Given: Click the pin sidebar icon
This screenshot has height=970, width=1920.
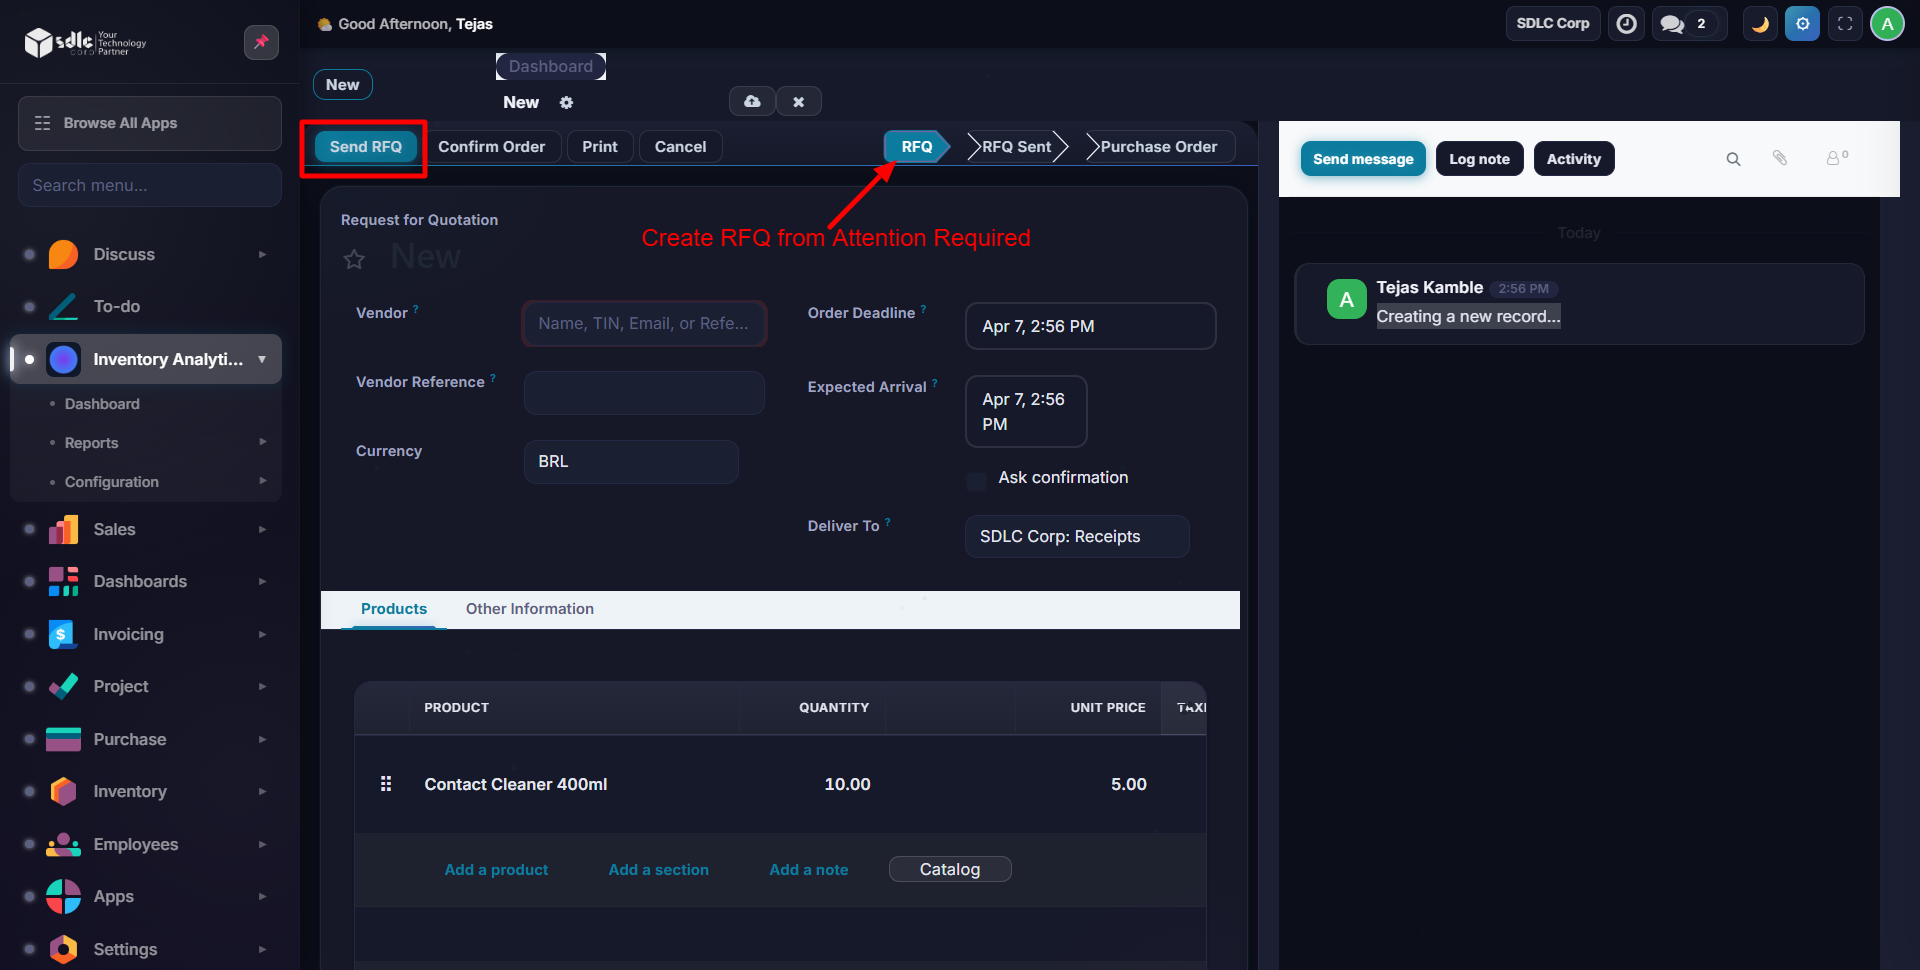Looking at the screenshot, I should coord(261,42).
